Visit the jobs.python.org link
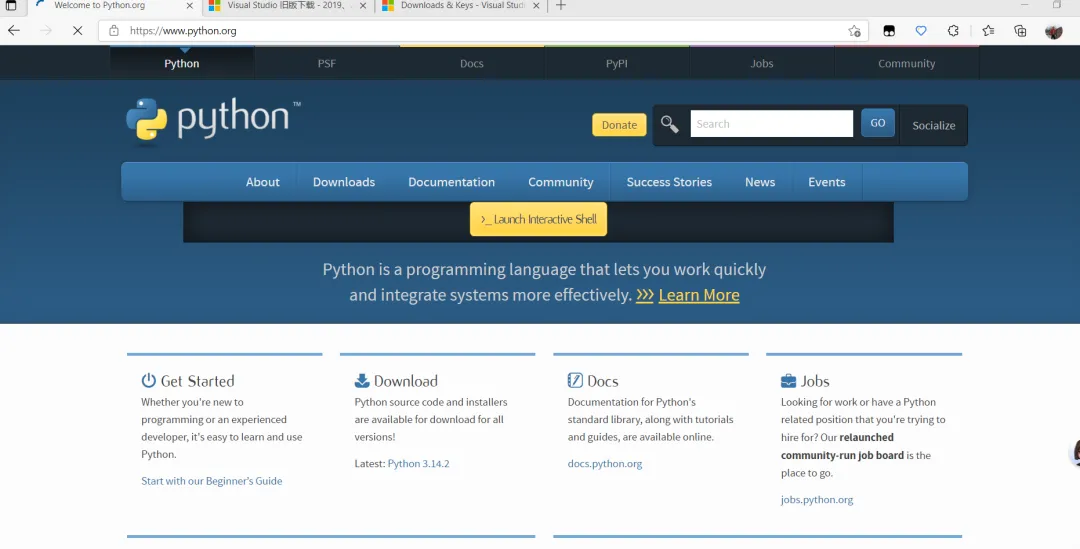Viewport: 1080px width, 549px height. [817, 499]
